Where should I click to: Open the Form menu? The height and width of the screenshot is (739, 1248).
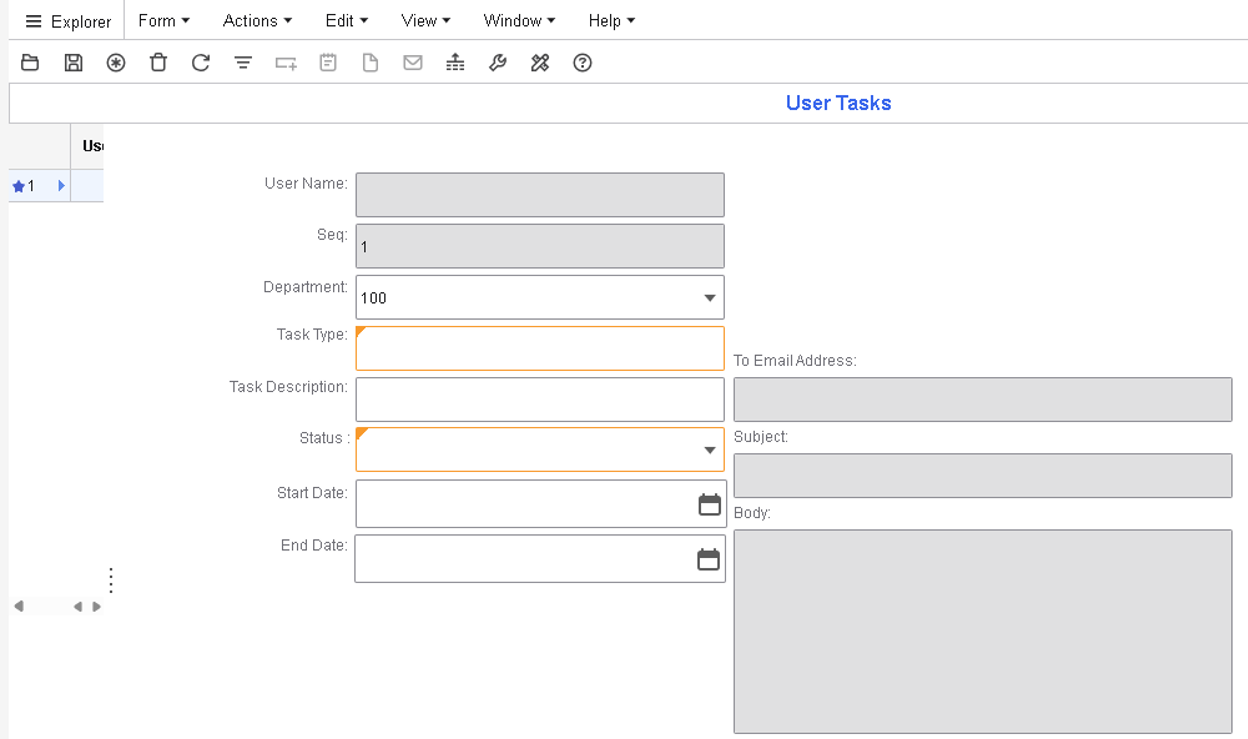tap(164, 21)
